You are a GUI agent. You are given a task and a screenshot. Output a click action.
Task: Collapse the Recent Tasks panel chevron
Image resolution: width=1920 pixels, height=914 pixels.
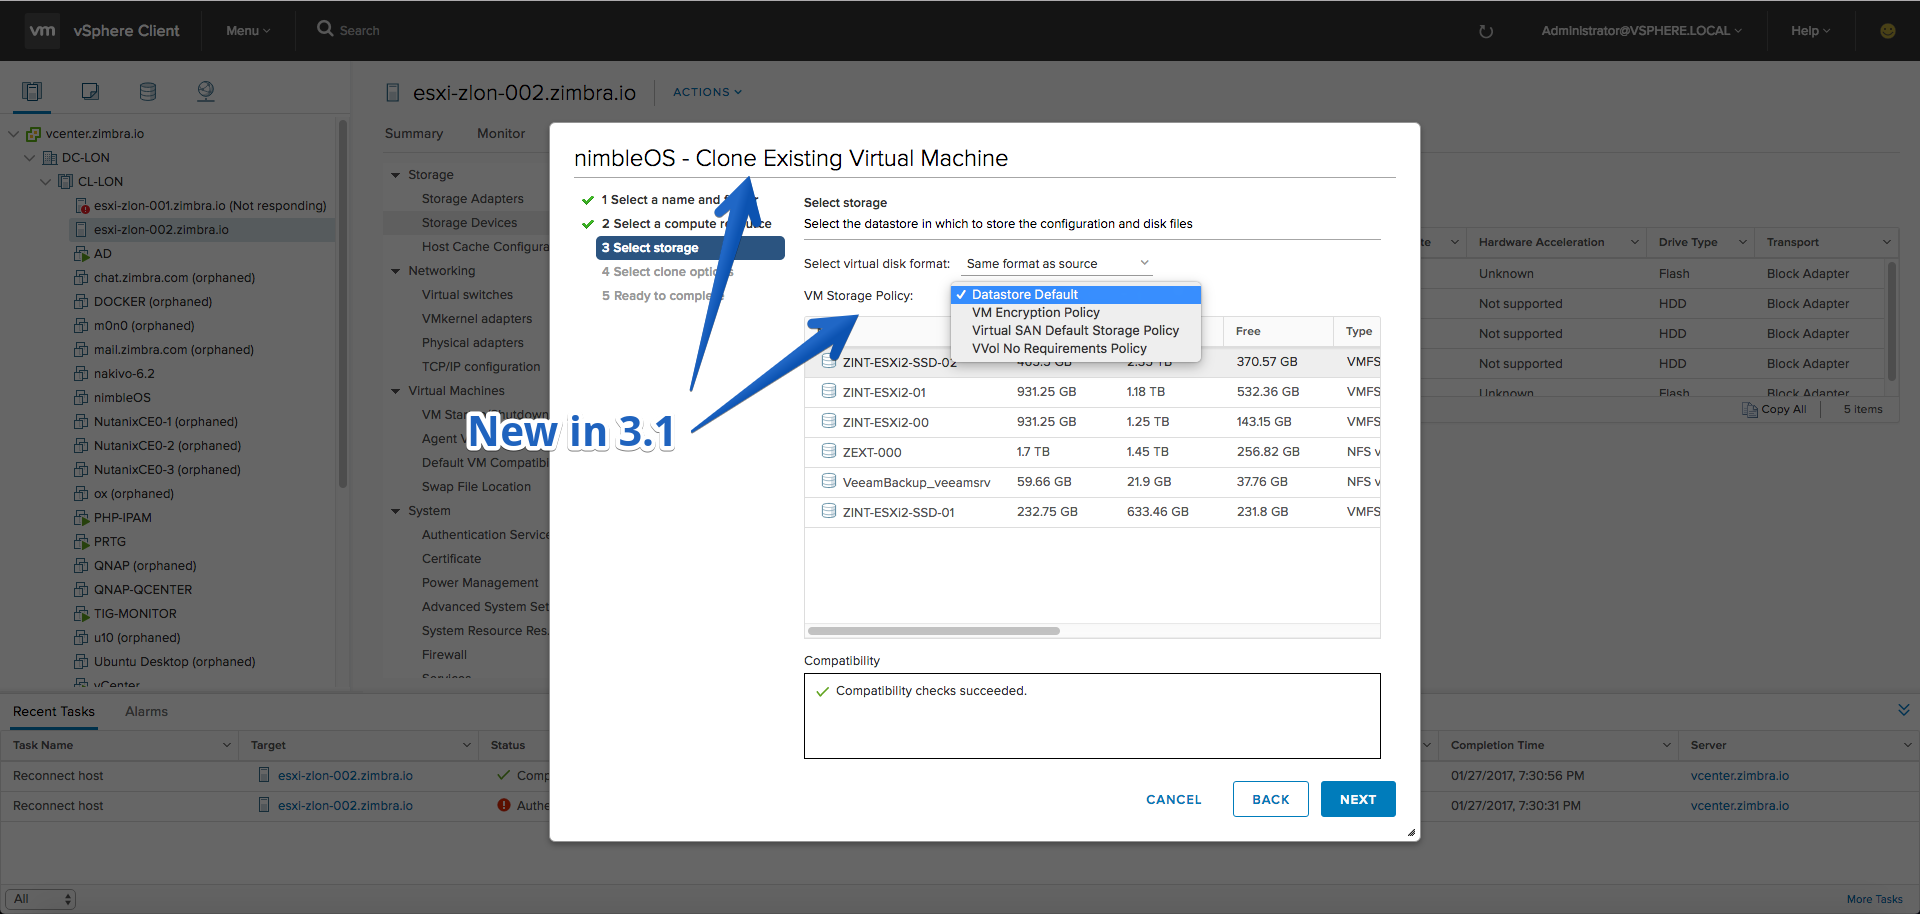click(x=1903, y=710)
